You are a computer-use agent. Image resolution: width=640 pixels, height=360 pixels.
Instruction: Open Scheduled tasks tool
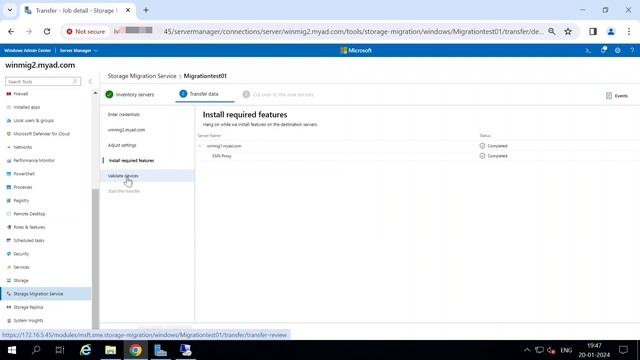coord(29,241)
